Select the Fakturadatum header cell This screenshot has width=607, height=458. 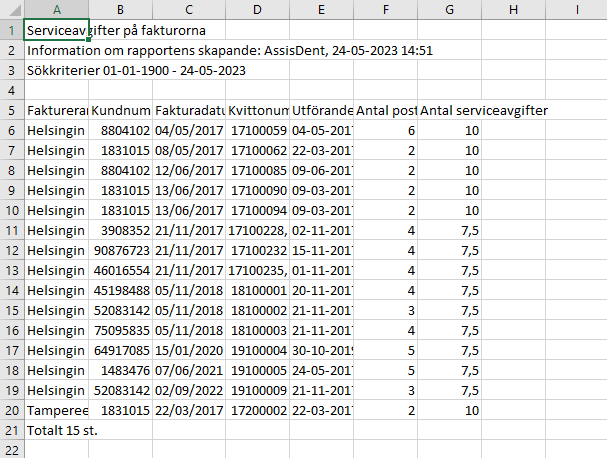tap(189, 111)
